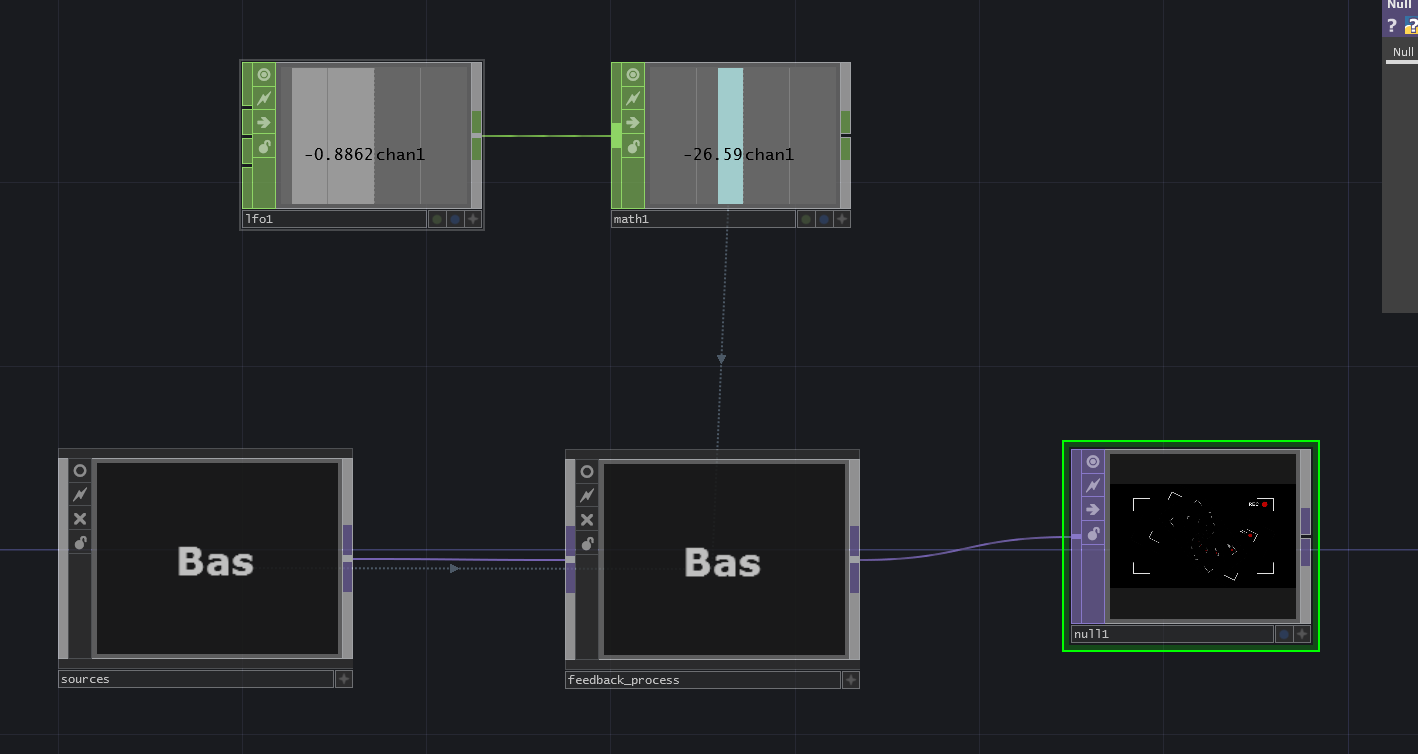Toggle the X bypass flag on sources
This screenshot has width=1418, height=754.
[79, 518]
